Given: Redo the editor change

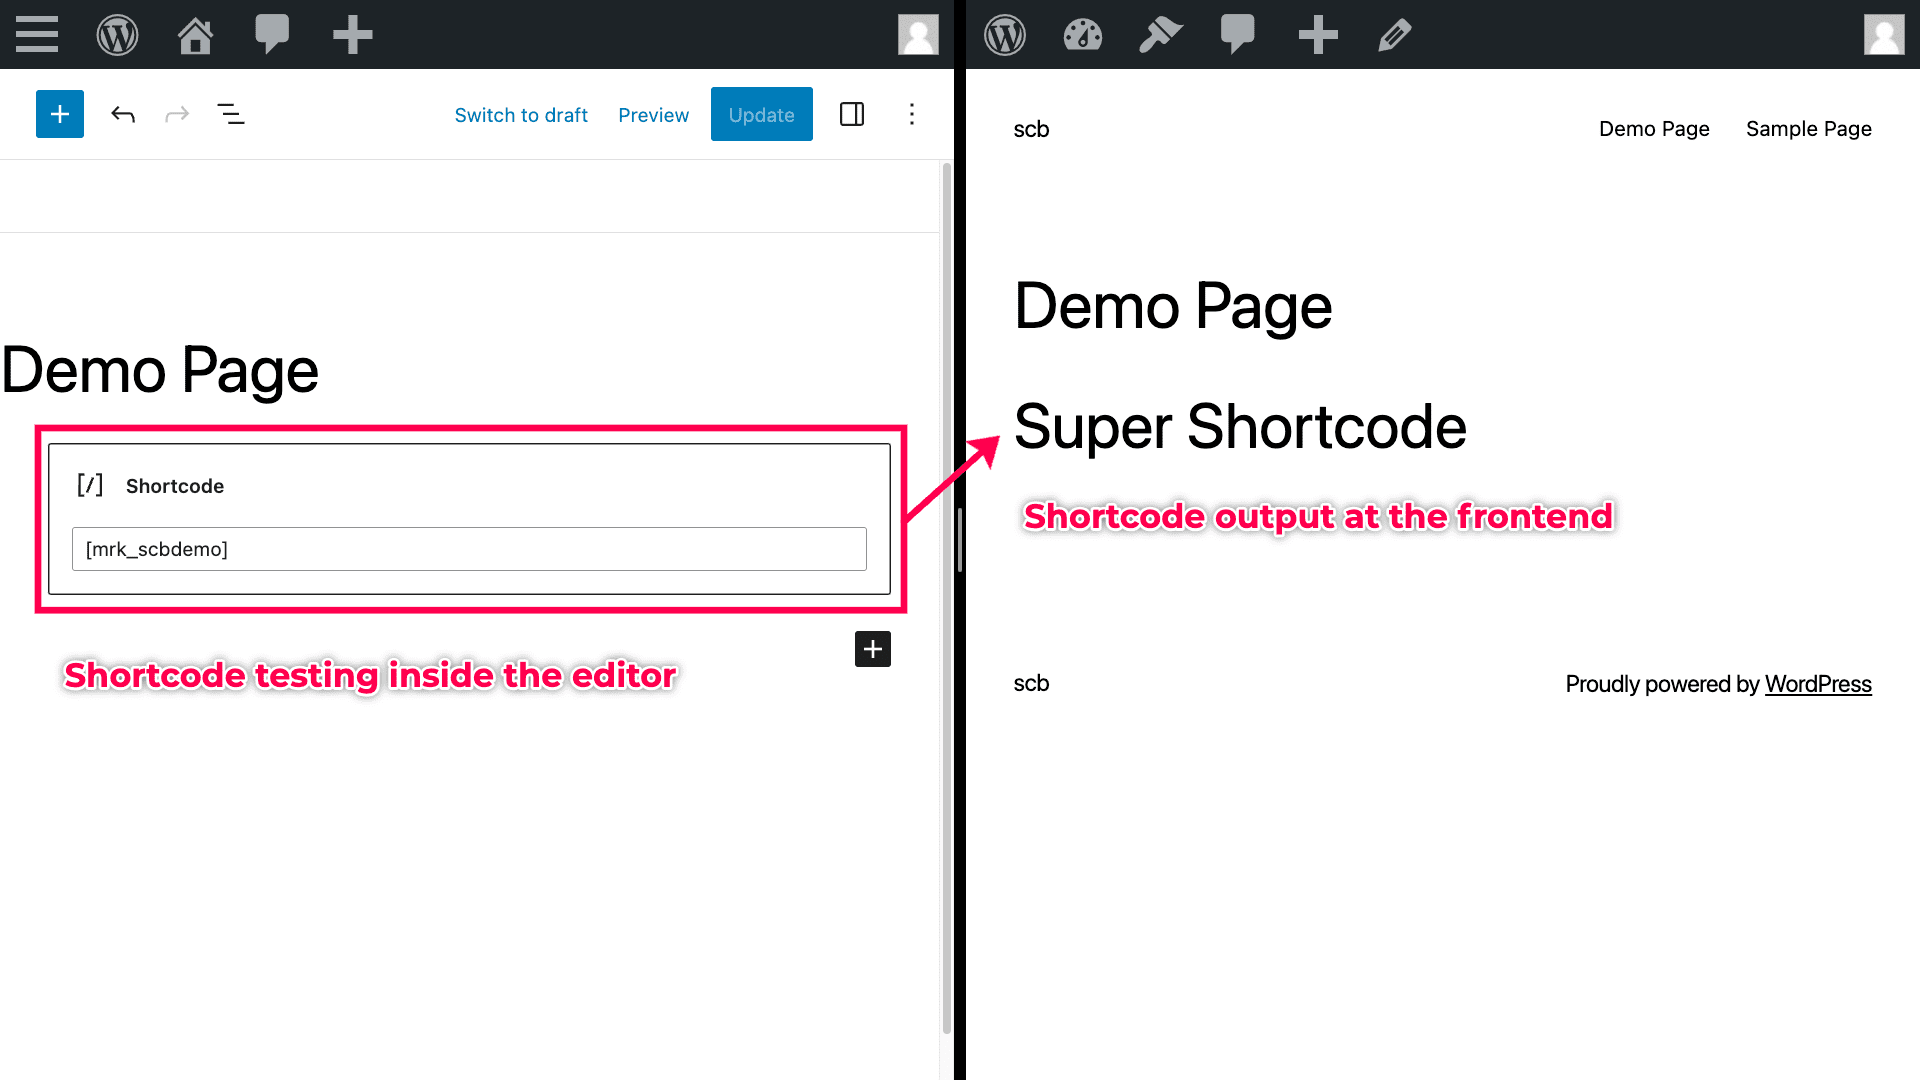Looking at the screenshot, I should pos(177,114).
